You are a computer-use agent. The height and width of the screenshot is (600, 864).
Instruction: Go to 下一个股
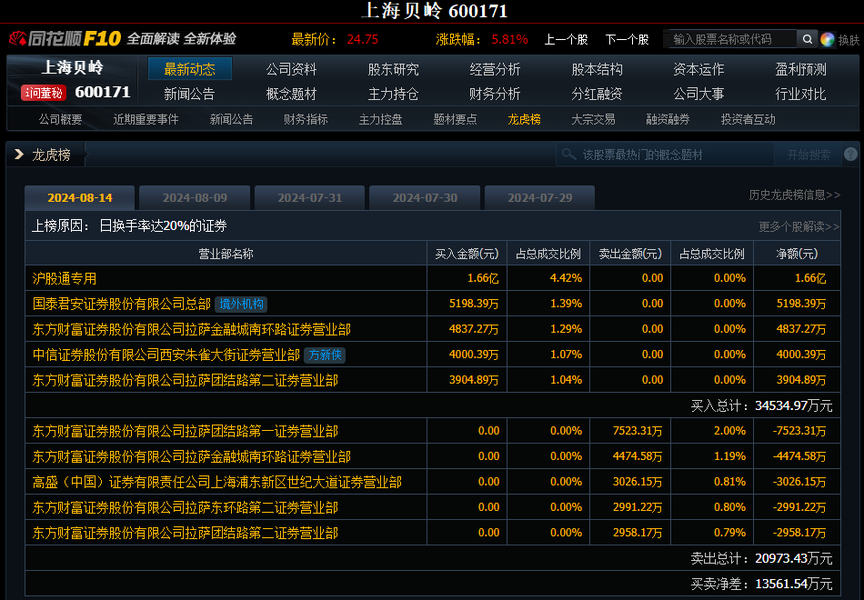(627, 40)
